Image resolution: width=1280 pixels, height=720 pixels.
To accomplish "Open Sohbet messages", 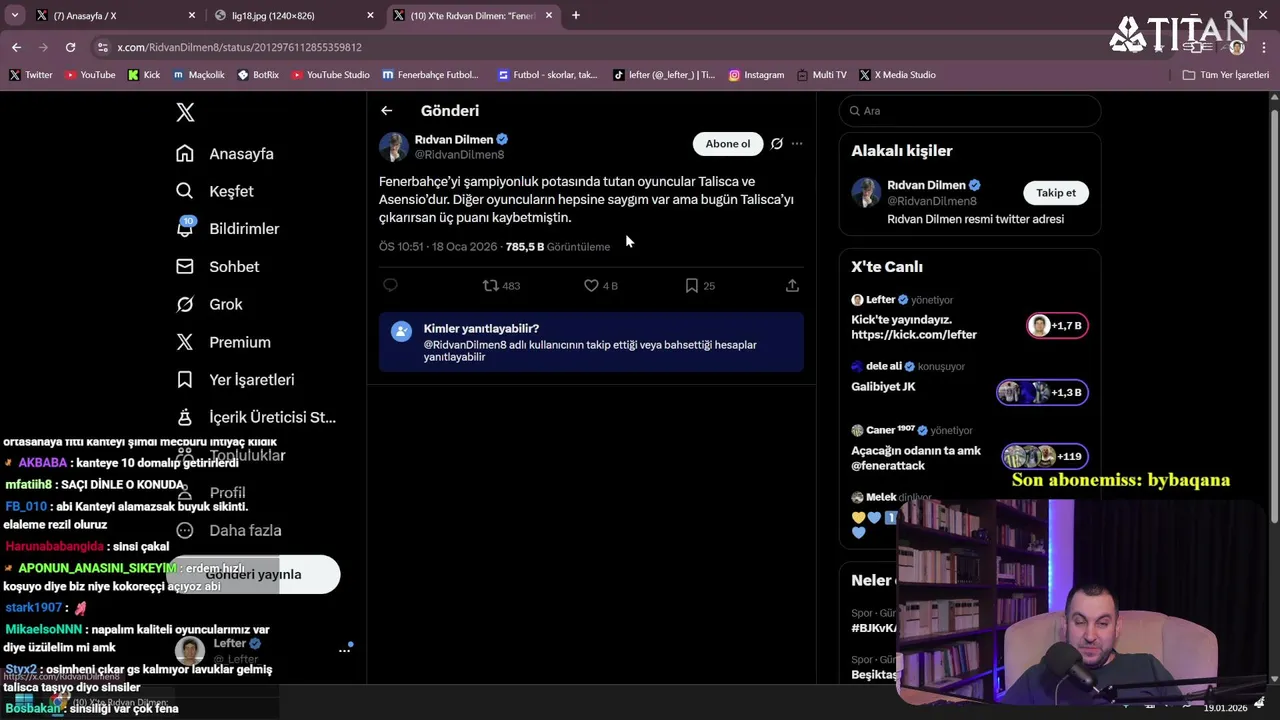I will point(217,267).
